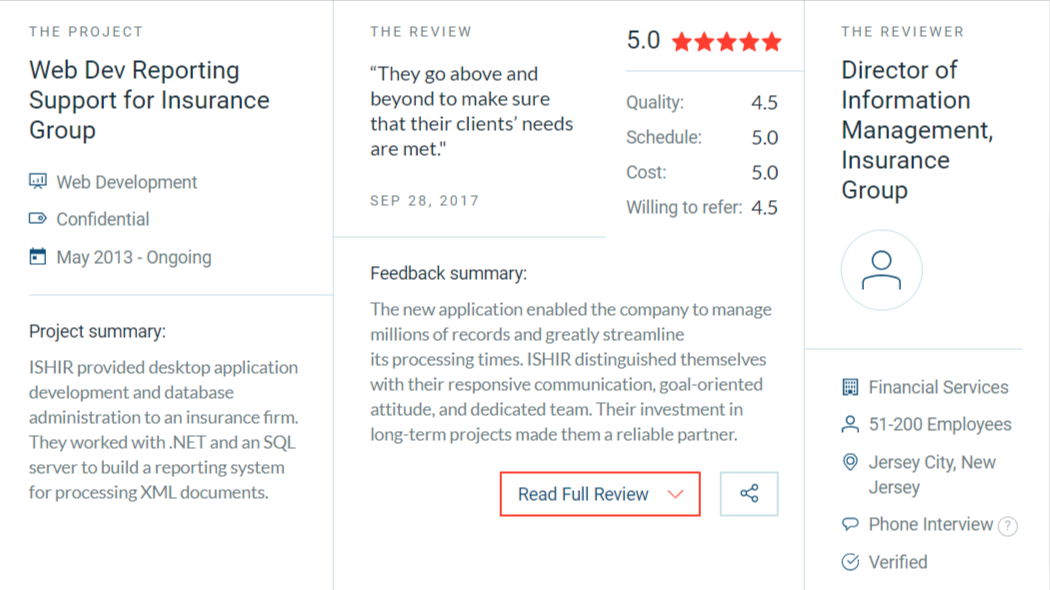Click the calendar icon beside May 2013
Viewport: 1050px width, 590px height.
click(x=38, y=257)
